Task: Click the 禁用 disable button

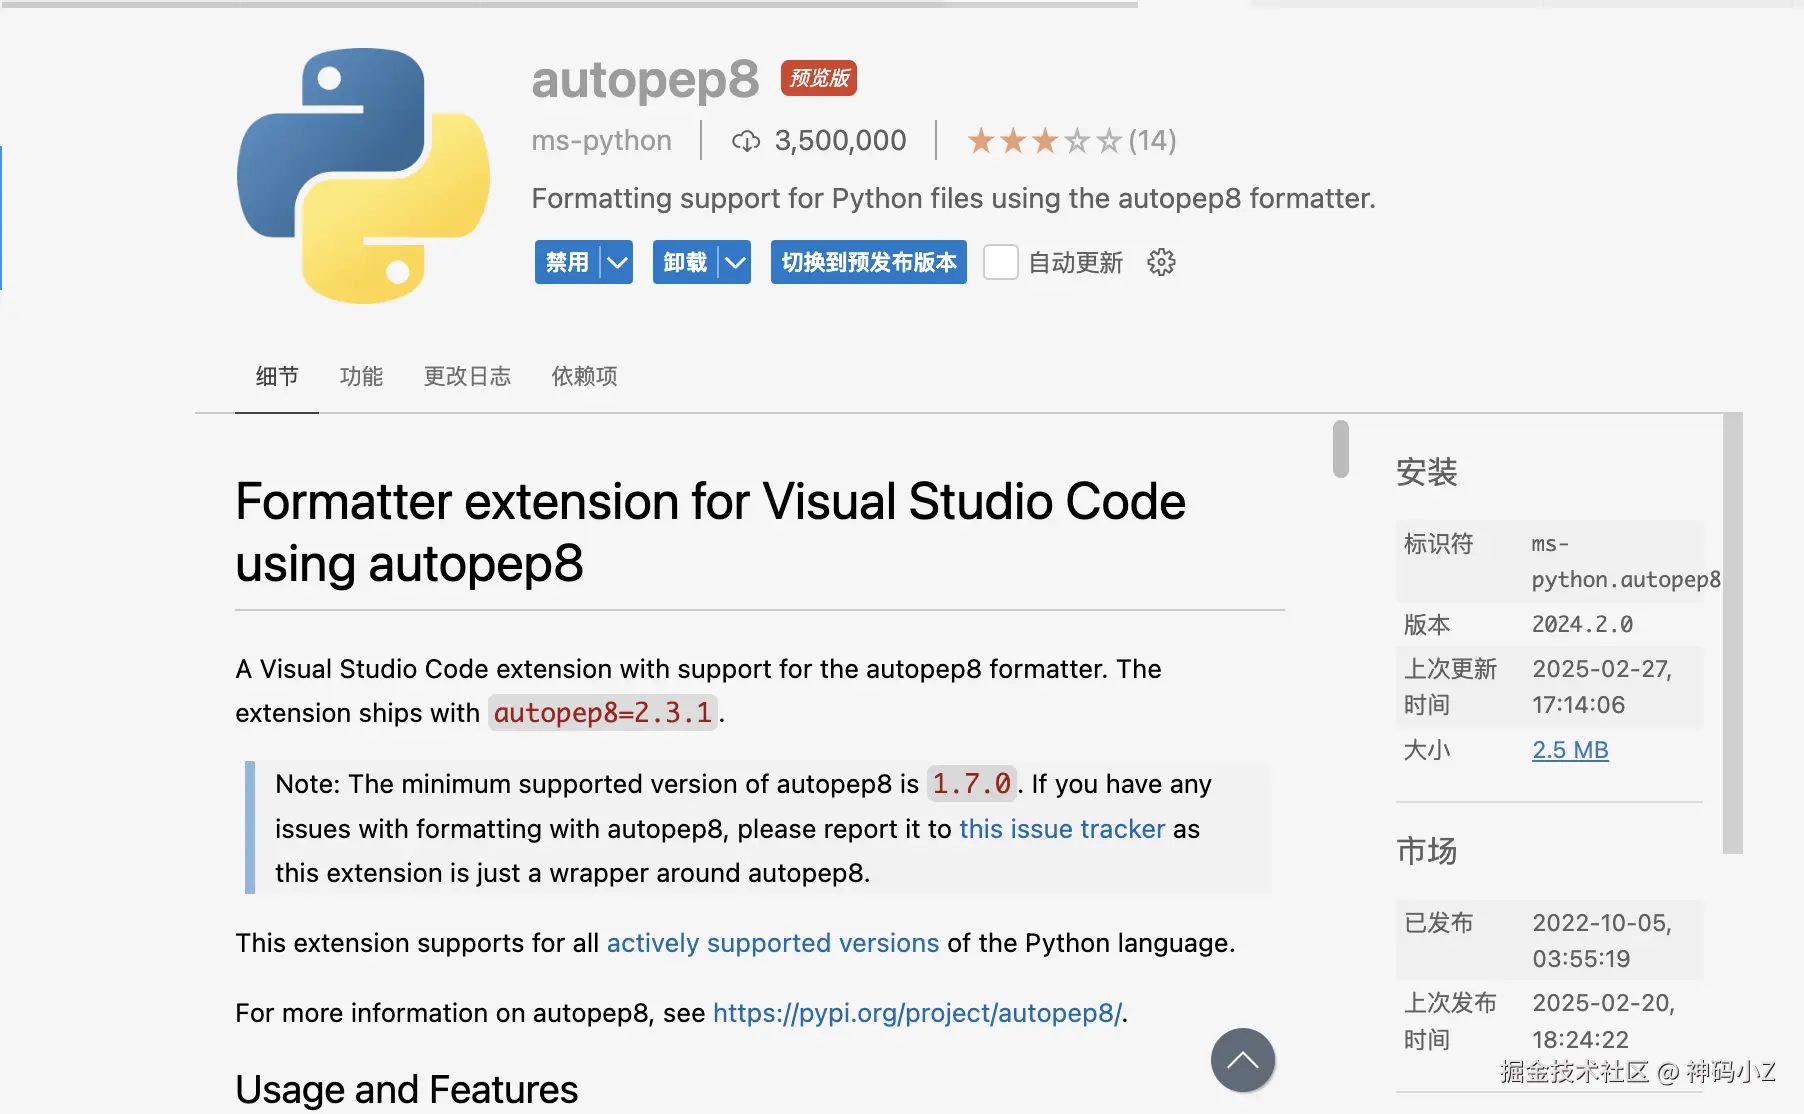Action: [x=567, y=263]
